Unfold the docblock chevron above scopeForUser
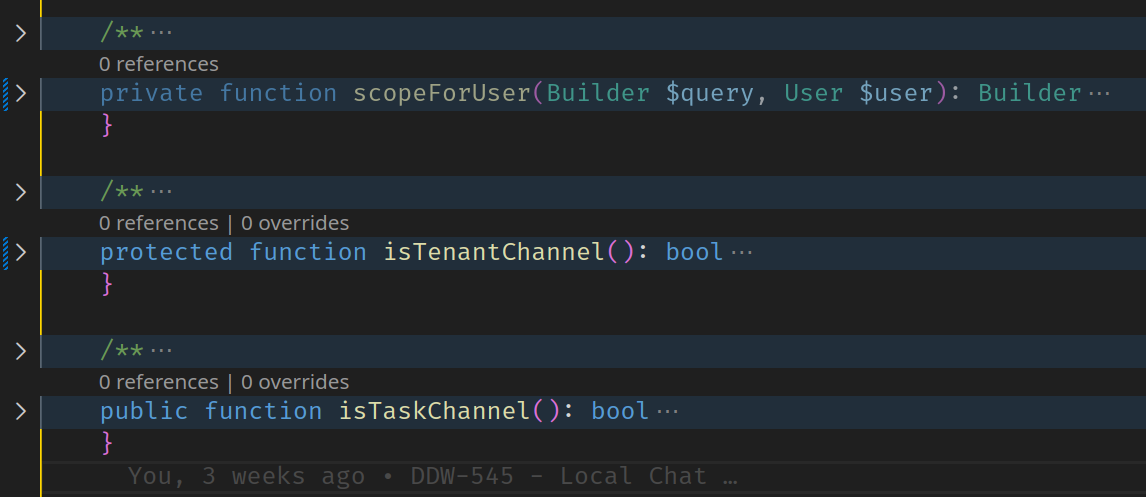The width and height of the screenshot is (1146, 497). pos(21,34)
